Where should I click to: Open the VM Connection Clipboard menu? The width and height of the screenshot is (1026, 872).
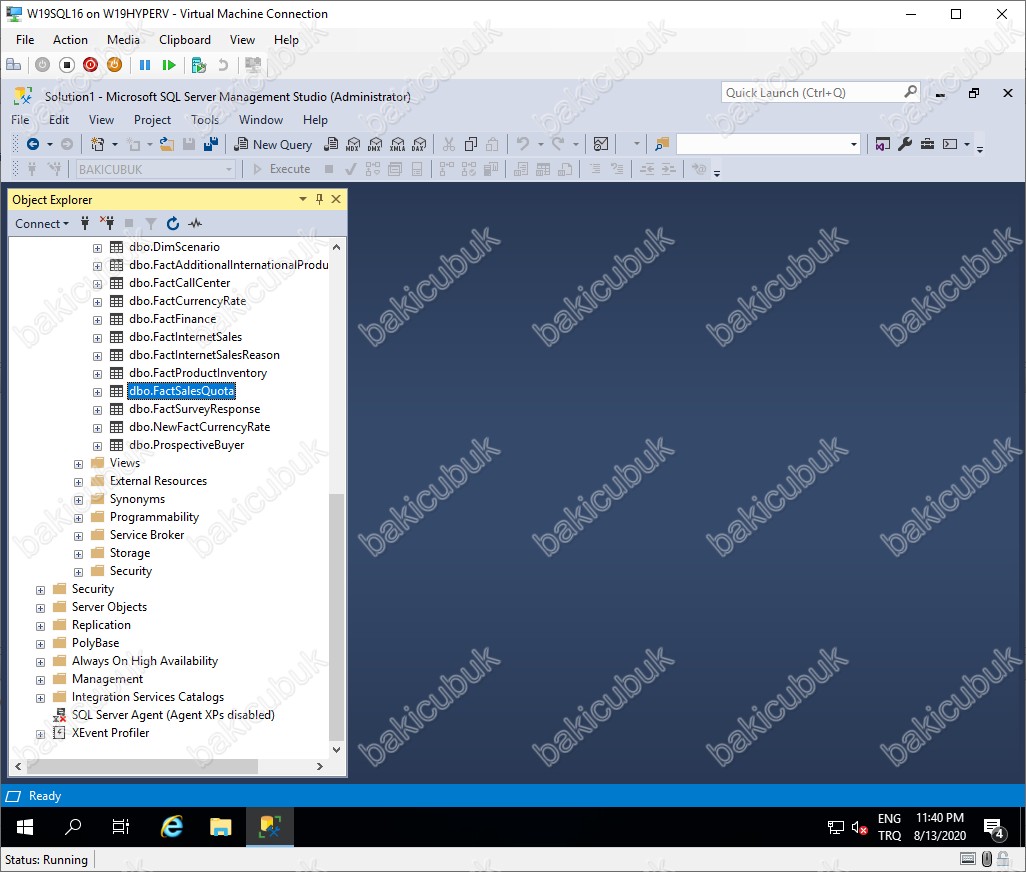coord(185,40)
